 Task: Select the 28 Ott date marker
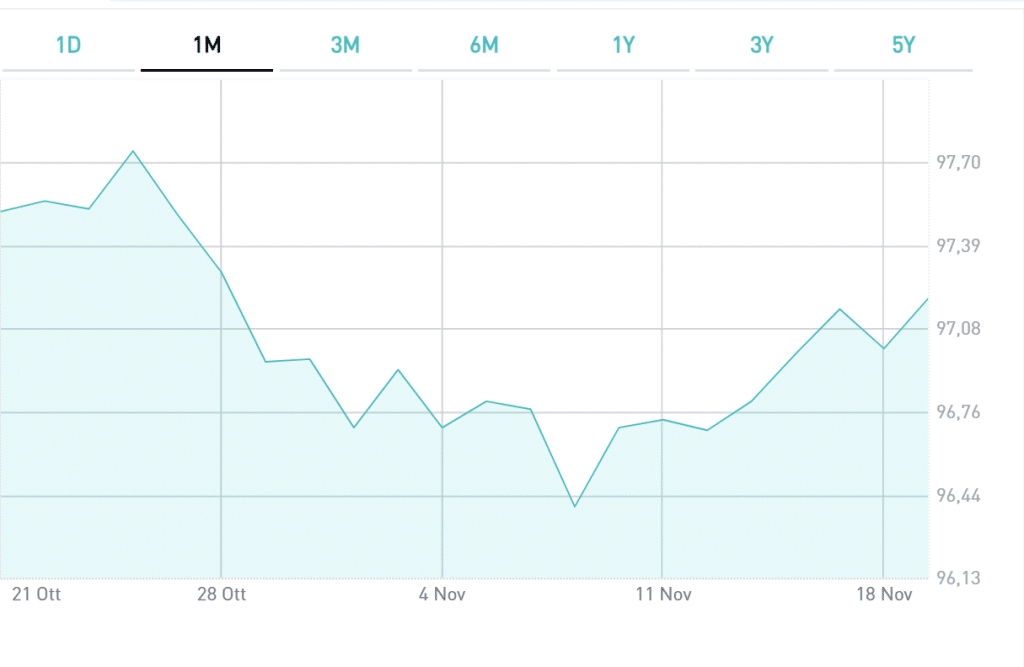(221, 594)
